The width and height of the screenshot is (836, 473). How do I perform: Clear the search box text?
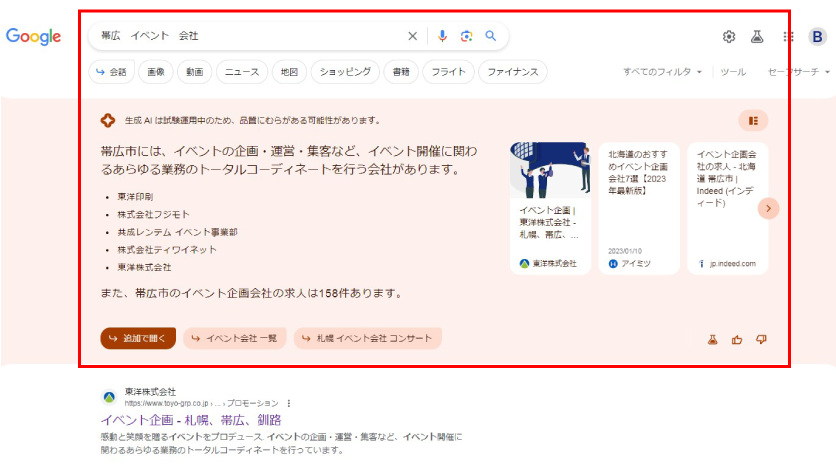(x=412, y=36)
